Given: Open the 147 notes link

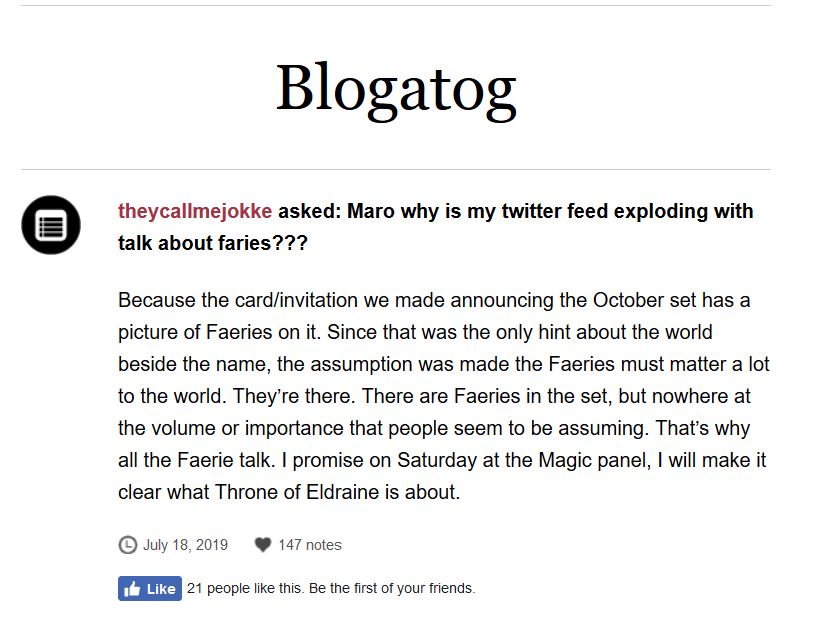Looking at the screenshot, I should 309,545.
